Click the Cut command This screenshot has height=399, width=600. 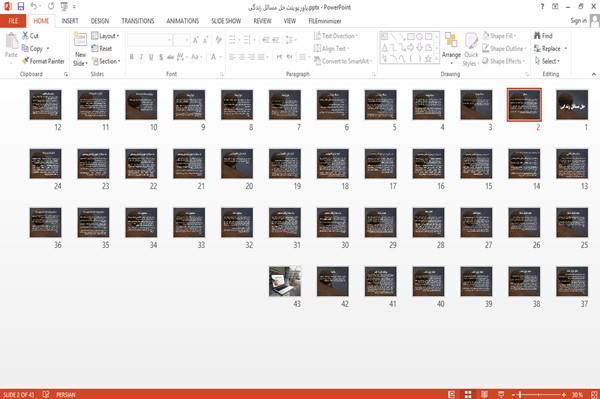click(30, 36)
